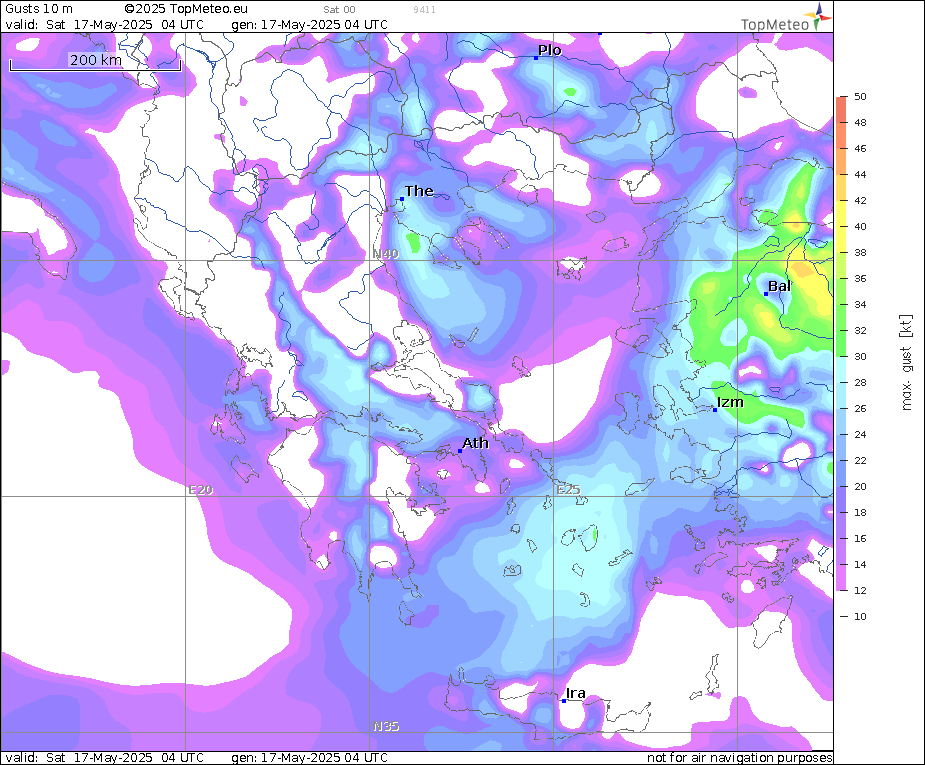Open the ©2025 TopMeteo.eu copyright text

(x=186, y=9)
